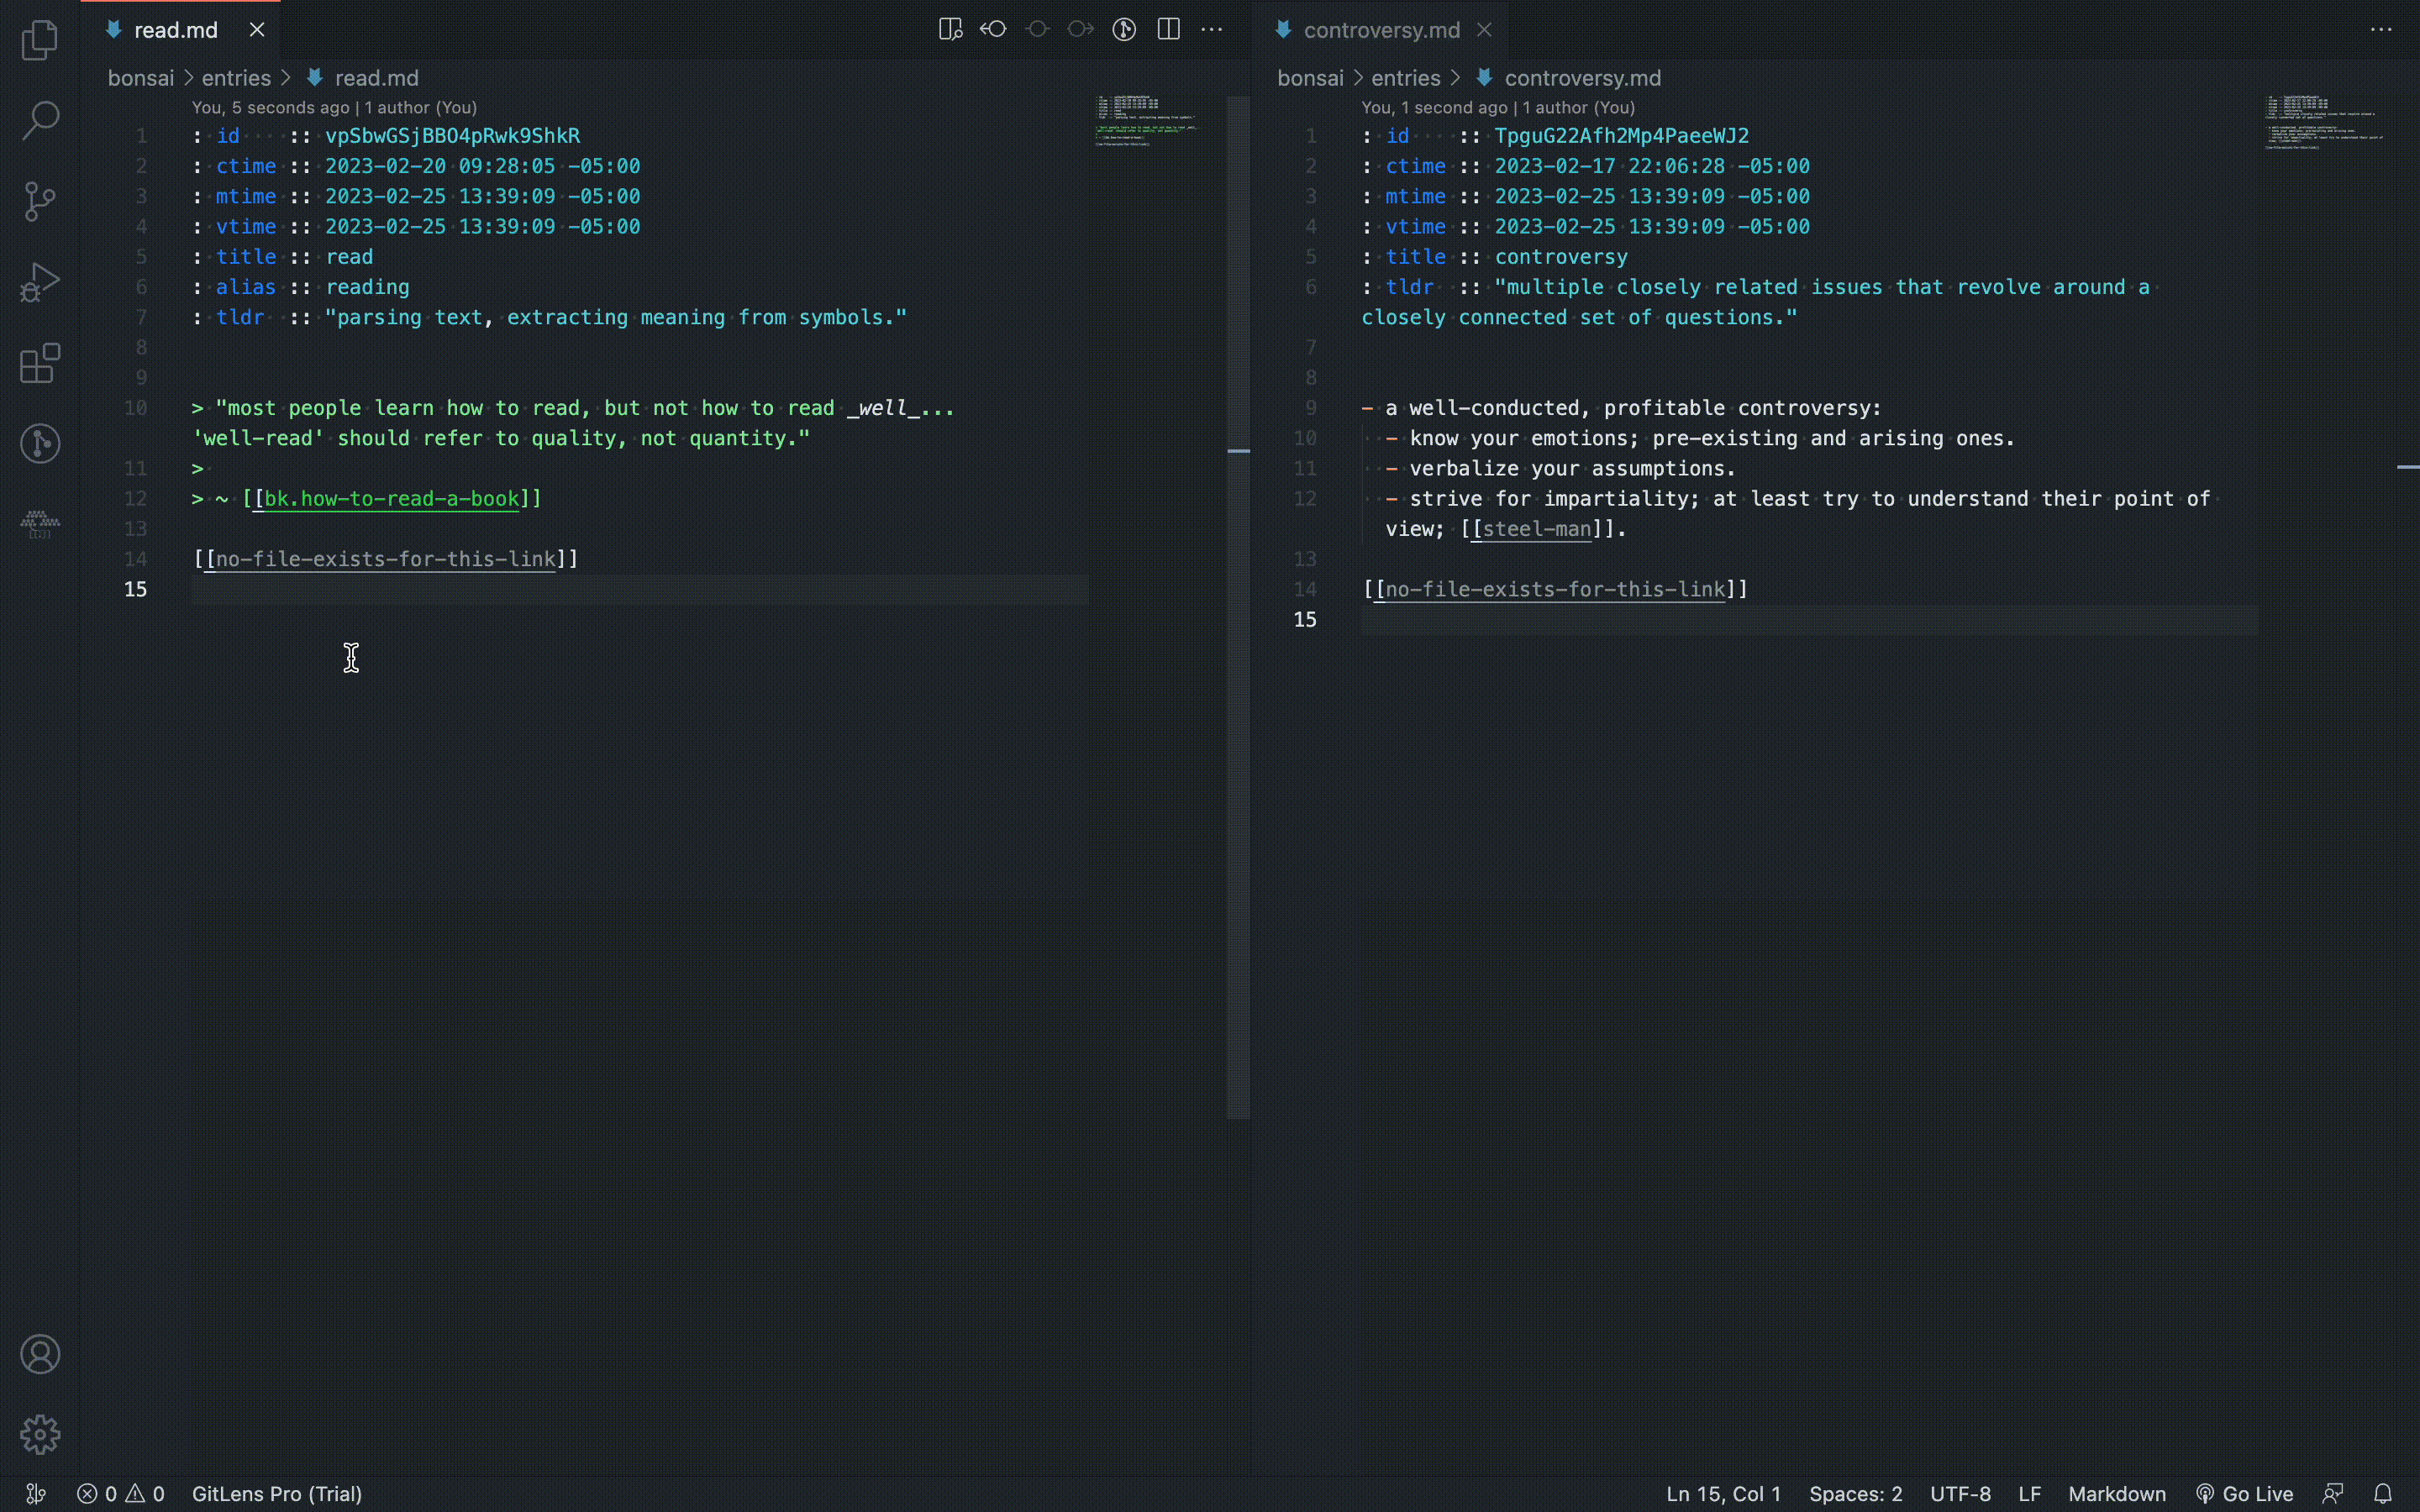Open notifications bell
Screen dimensions: 2420x1512
click(2383, 1494)
